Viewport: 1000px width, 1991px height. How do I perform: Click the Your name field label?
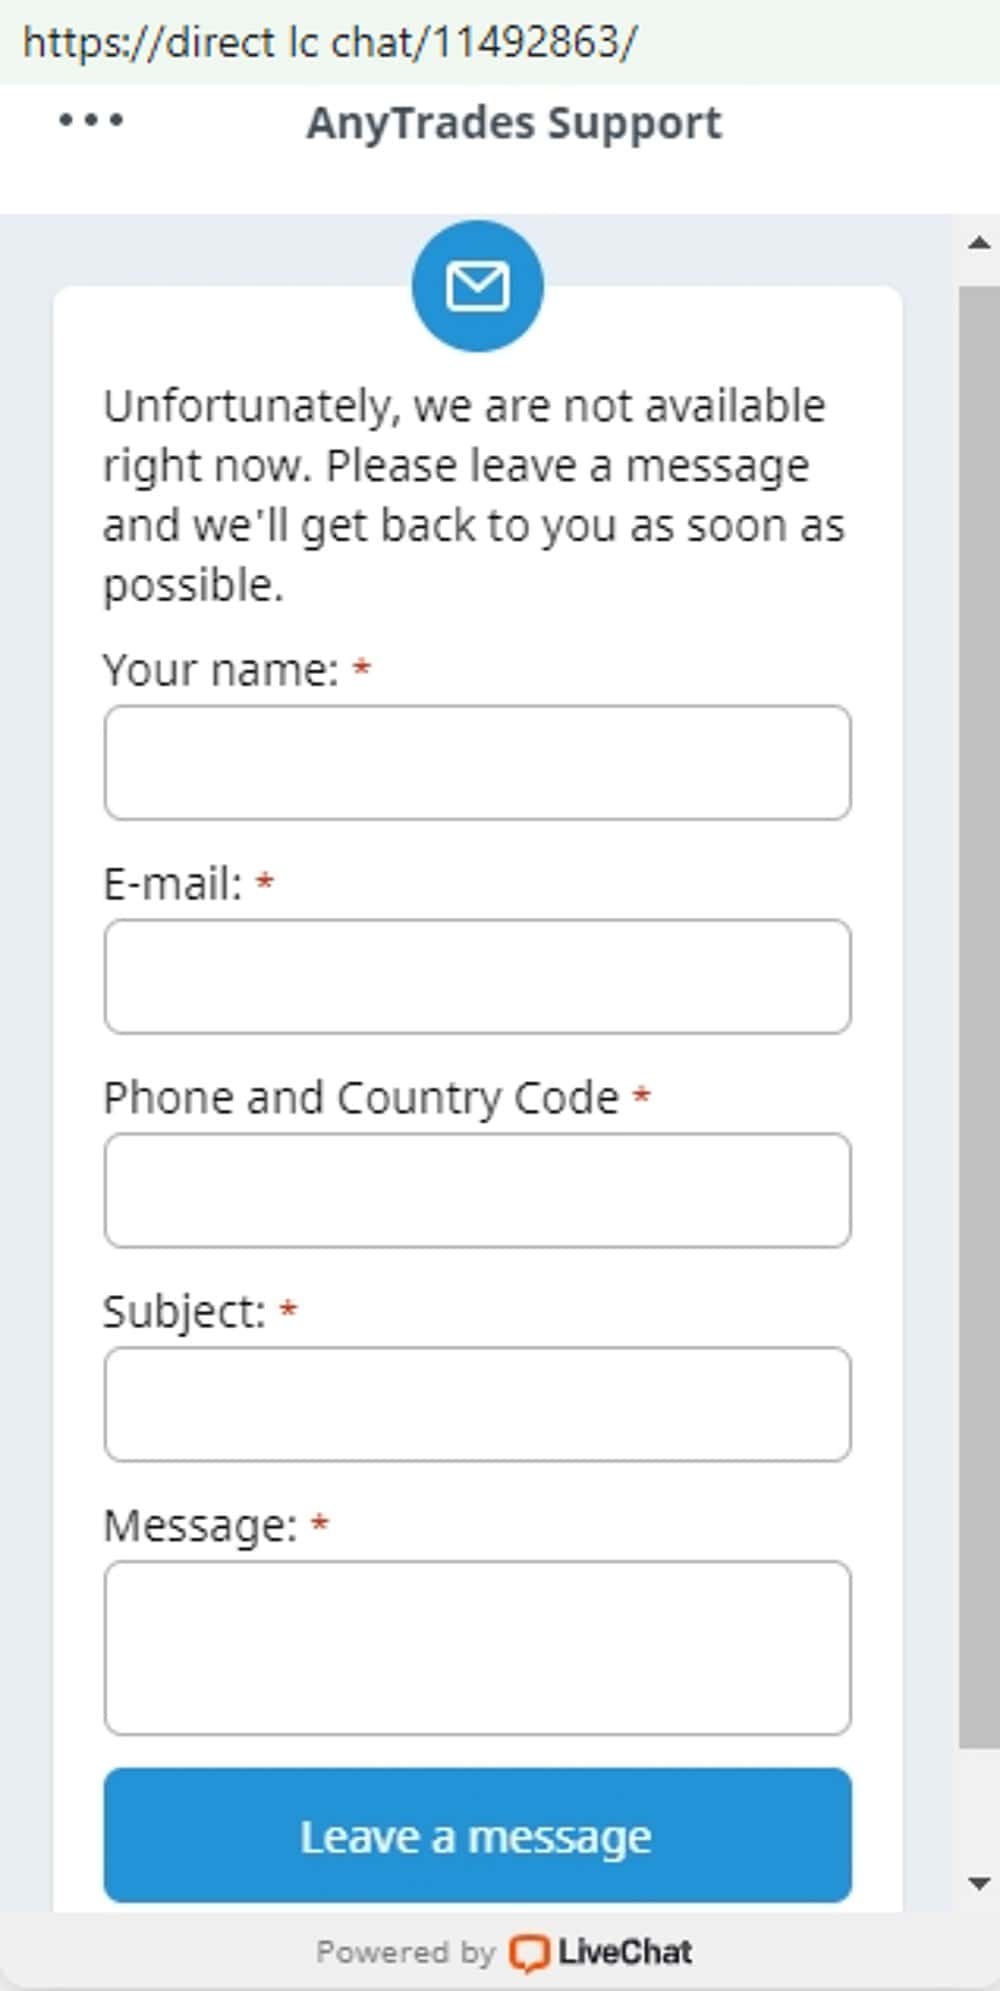pyautogui.click(x=221, y=670)
